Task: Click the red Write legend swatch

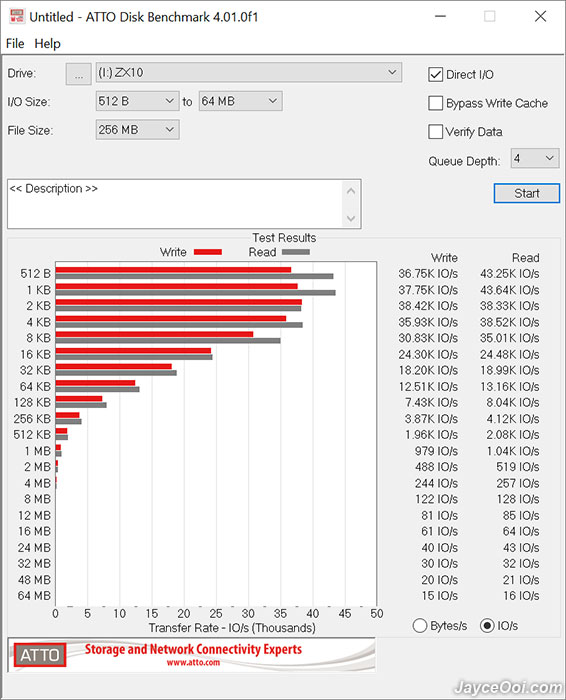Action: point(208,252)
